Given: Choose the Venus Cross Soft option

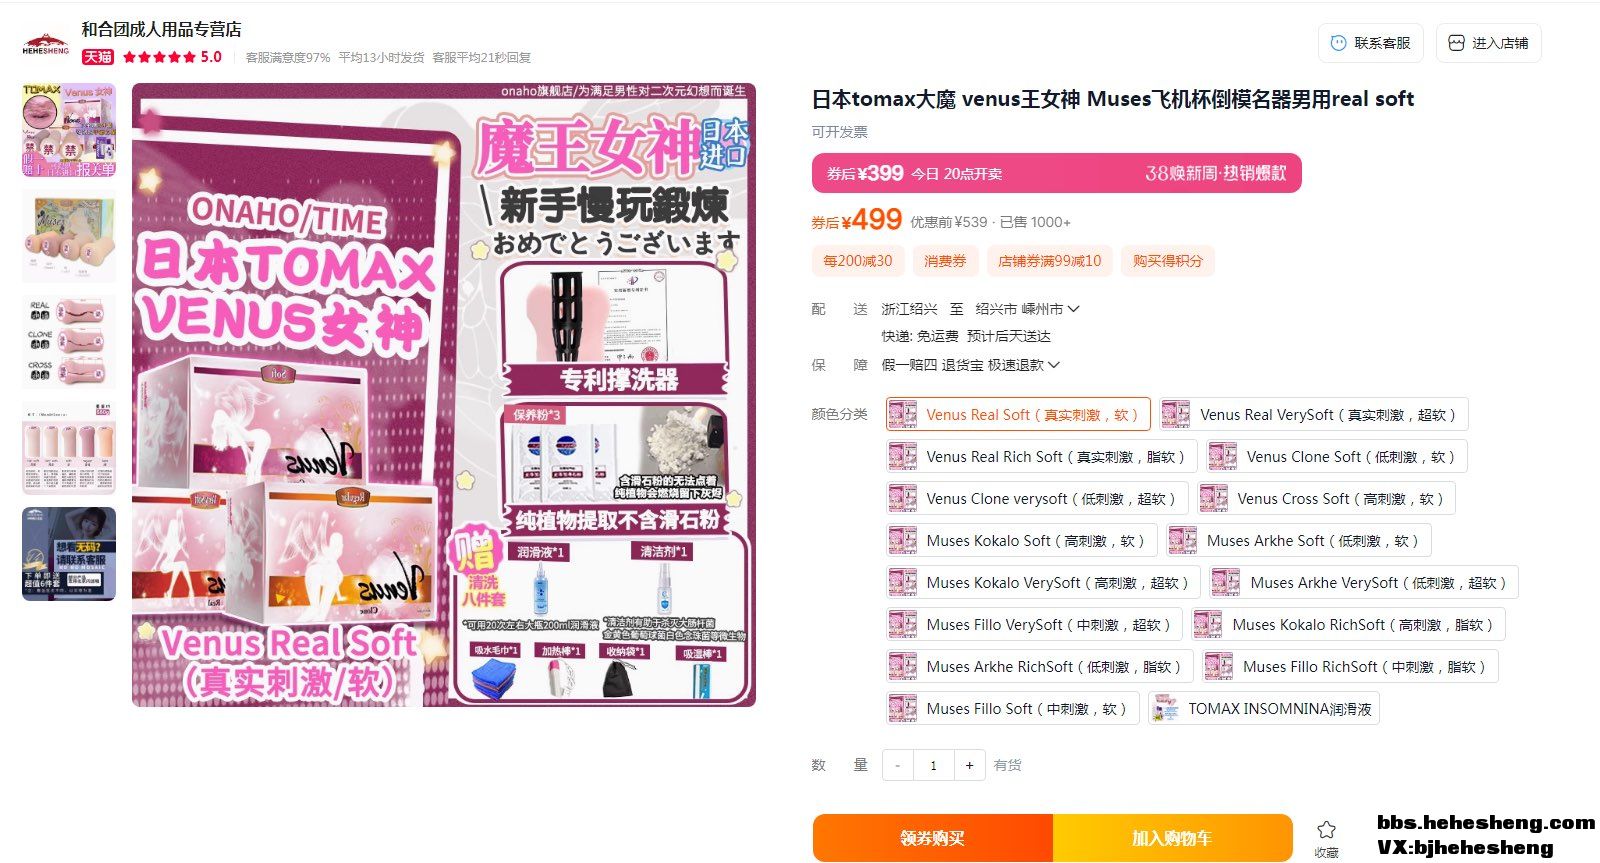Looking at the screenshot, I should 1325,498.
